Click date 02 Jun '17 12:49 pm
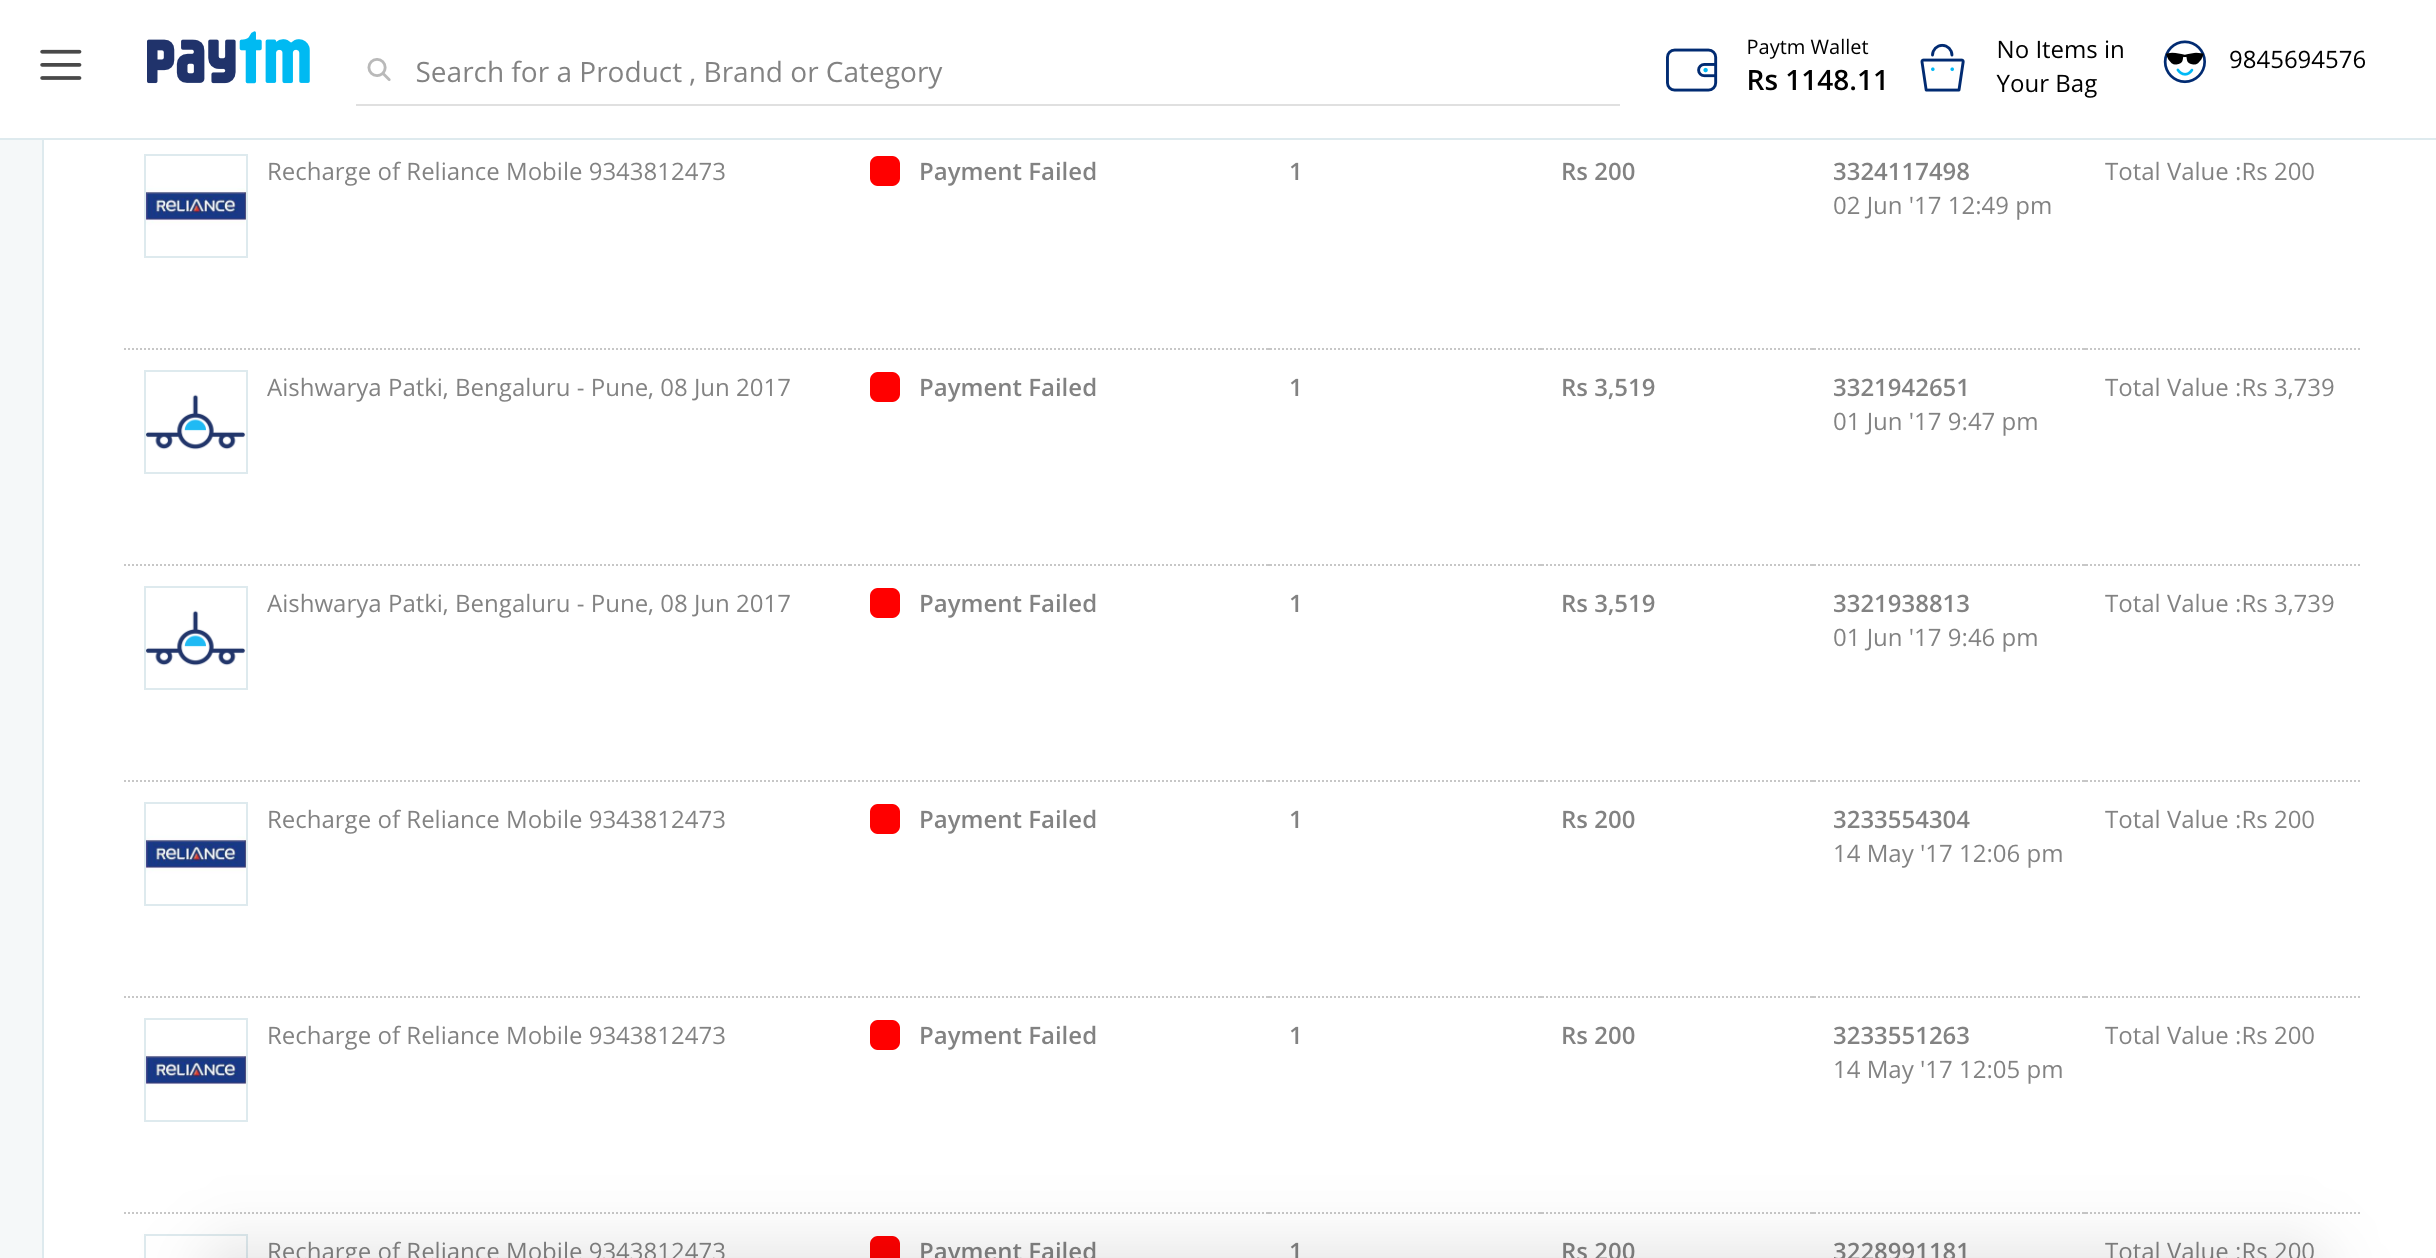This screenshot has height=1258, width=2436. (x=1941, y=206)
